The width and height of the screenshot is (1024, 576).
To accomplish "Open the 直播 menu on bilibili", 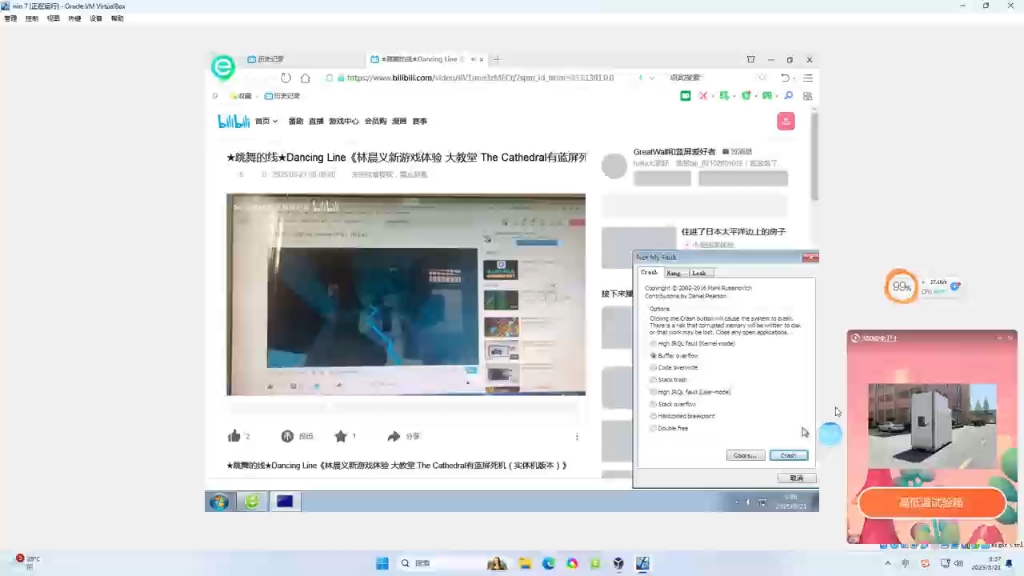I will 316,121.
